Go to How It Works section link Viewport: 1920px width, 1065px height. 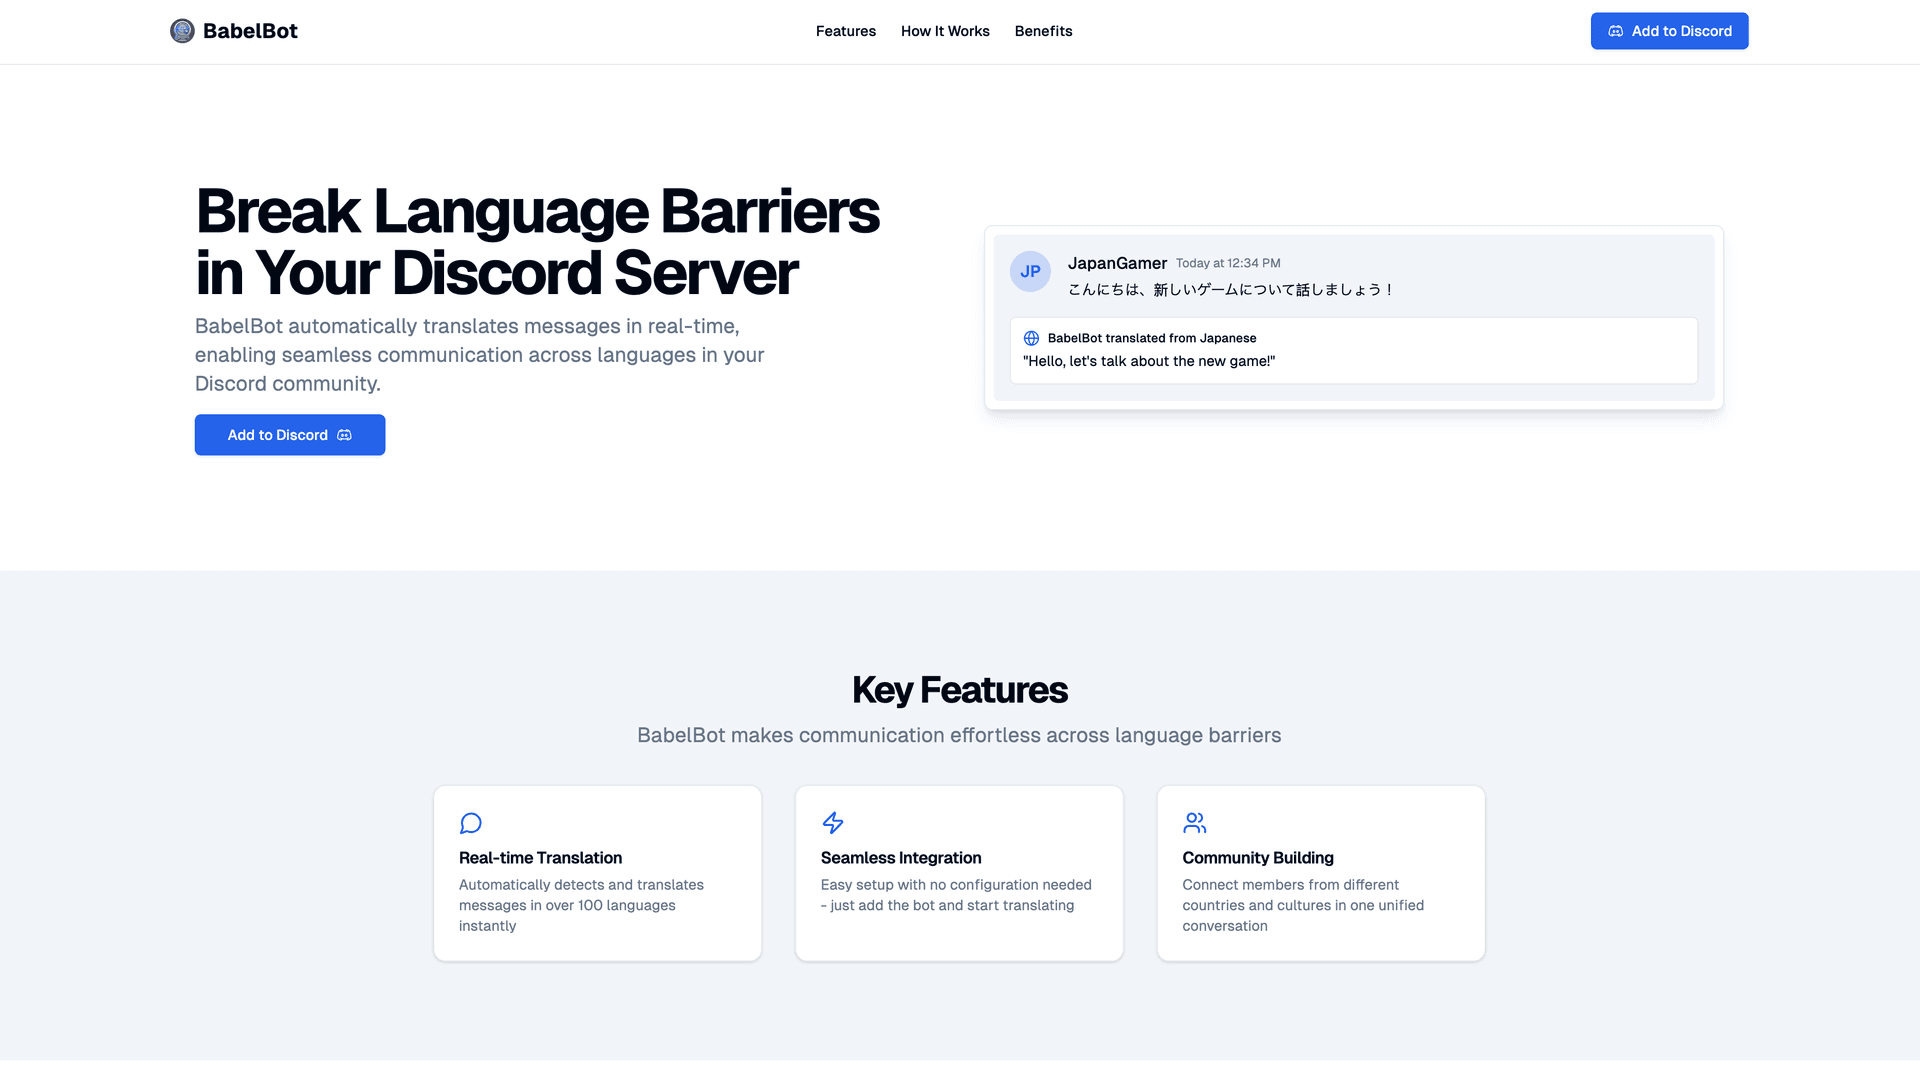click(945, 31)
